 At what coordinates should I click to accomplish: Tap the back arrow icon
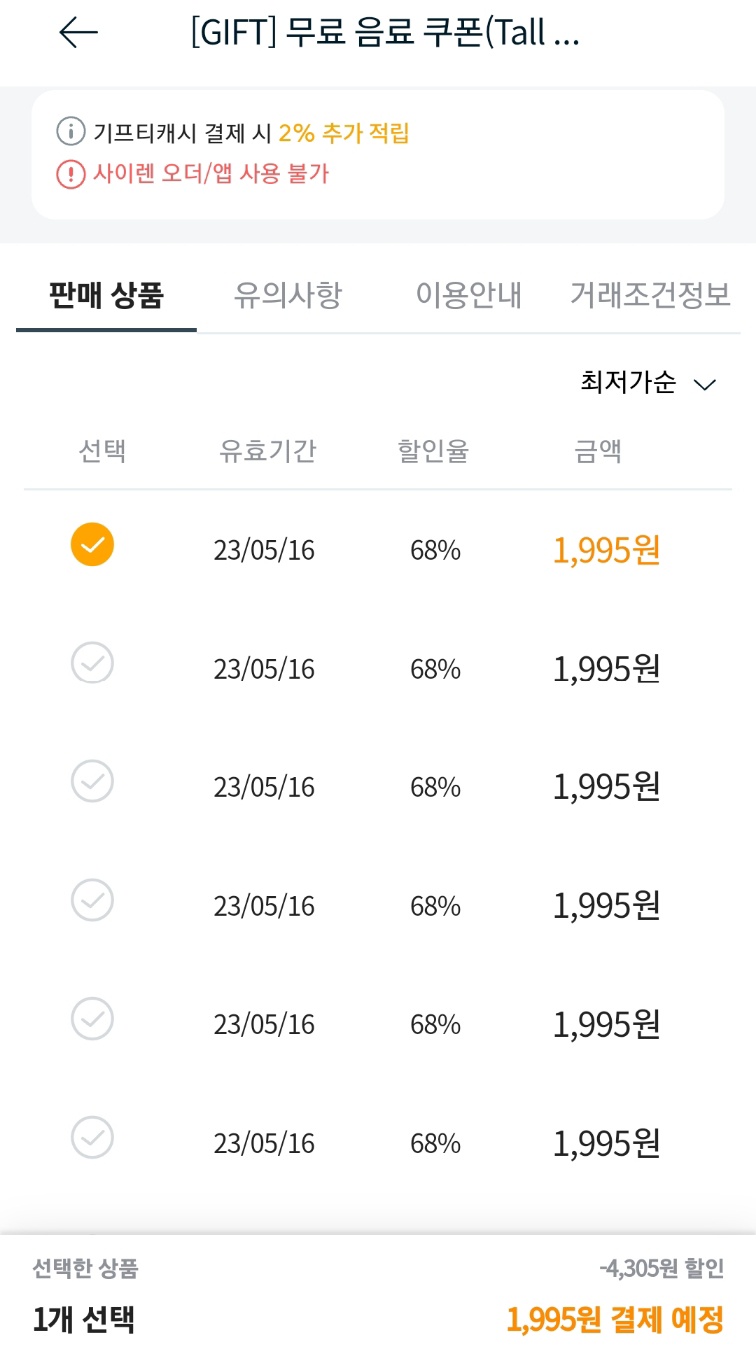click(78, 33)
